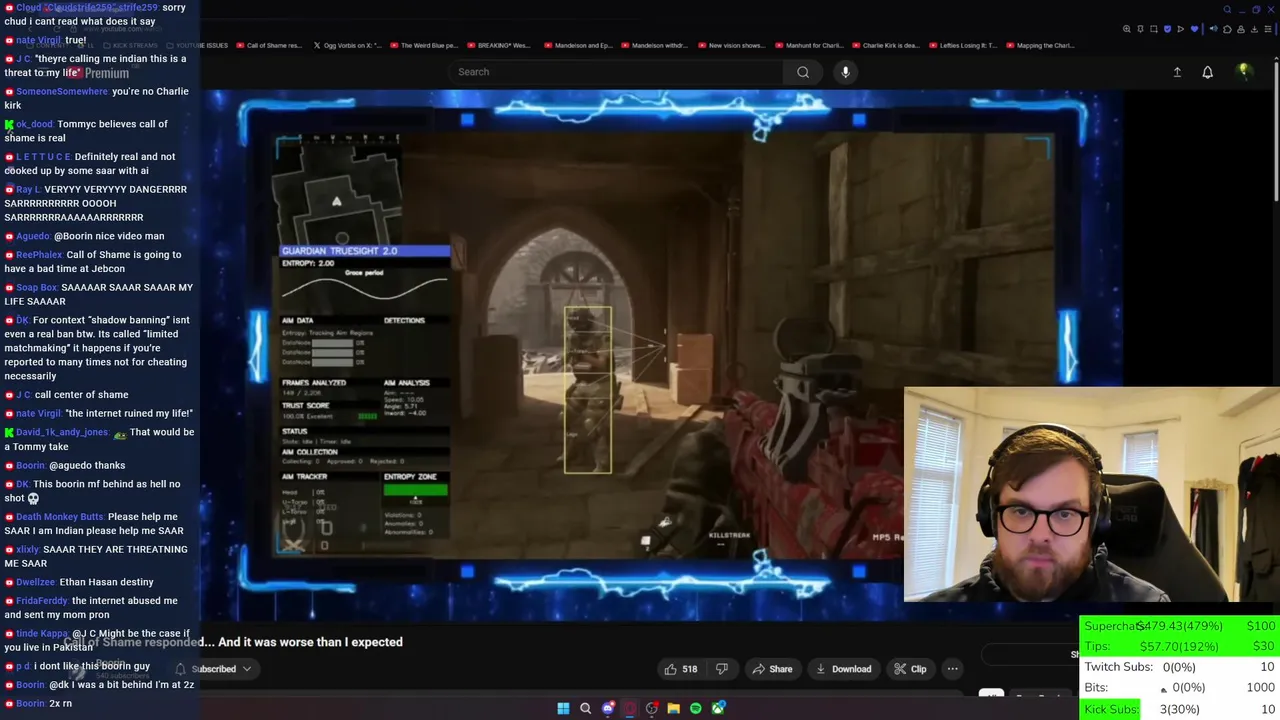This screenshot has width=1280, height=720.
Task: Open the browser easy setup sliders icon
Action: click(1268, 29)
